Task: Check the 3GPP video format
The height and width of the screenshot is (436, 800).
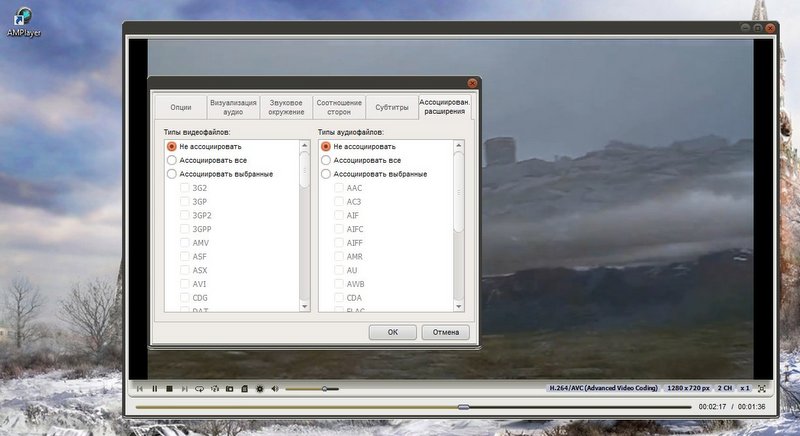Action: pyautogui.click(x=185, y=229)
